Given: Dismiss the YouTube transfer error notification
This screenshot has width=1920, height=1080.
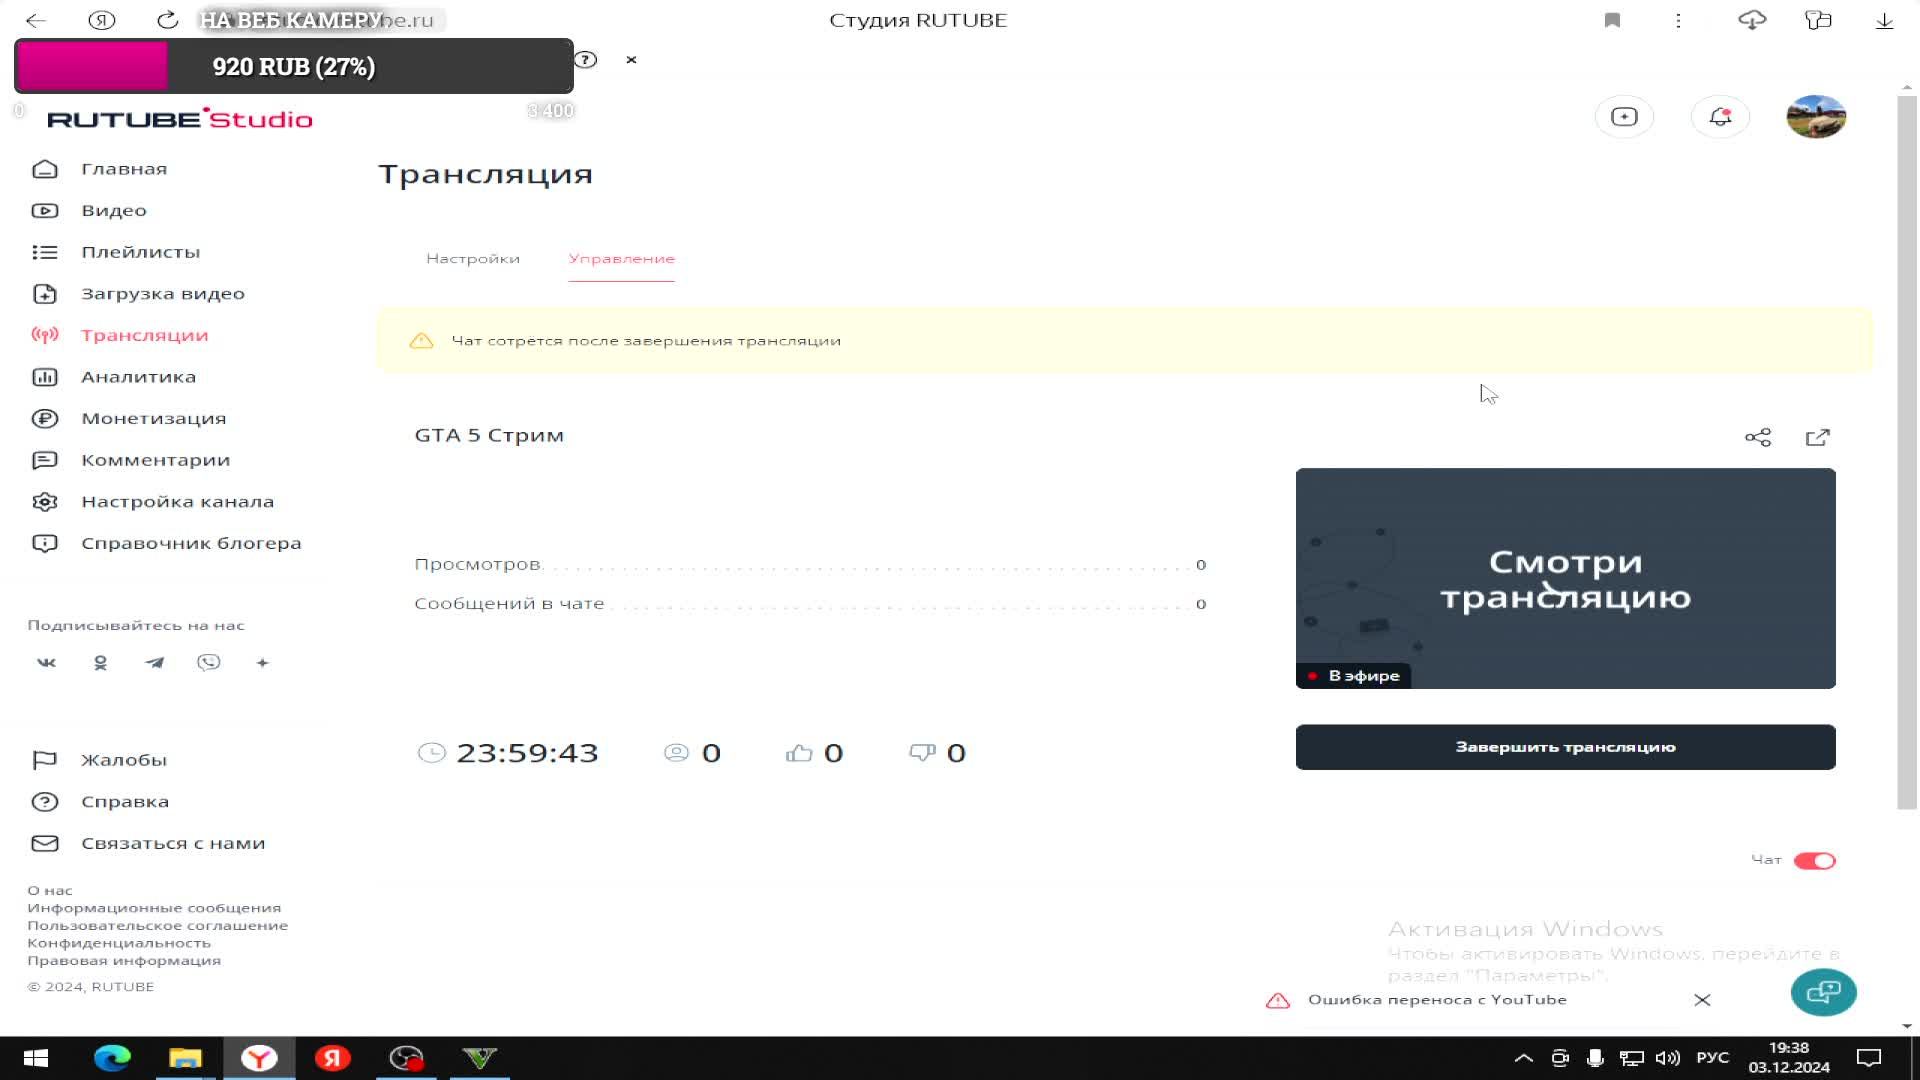Looking at the screenshot, I should coord(1702,1000).
